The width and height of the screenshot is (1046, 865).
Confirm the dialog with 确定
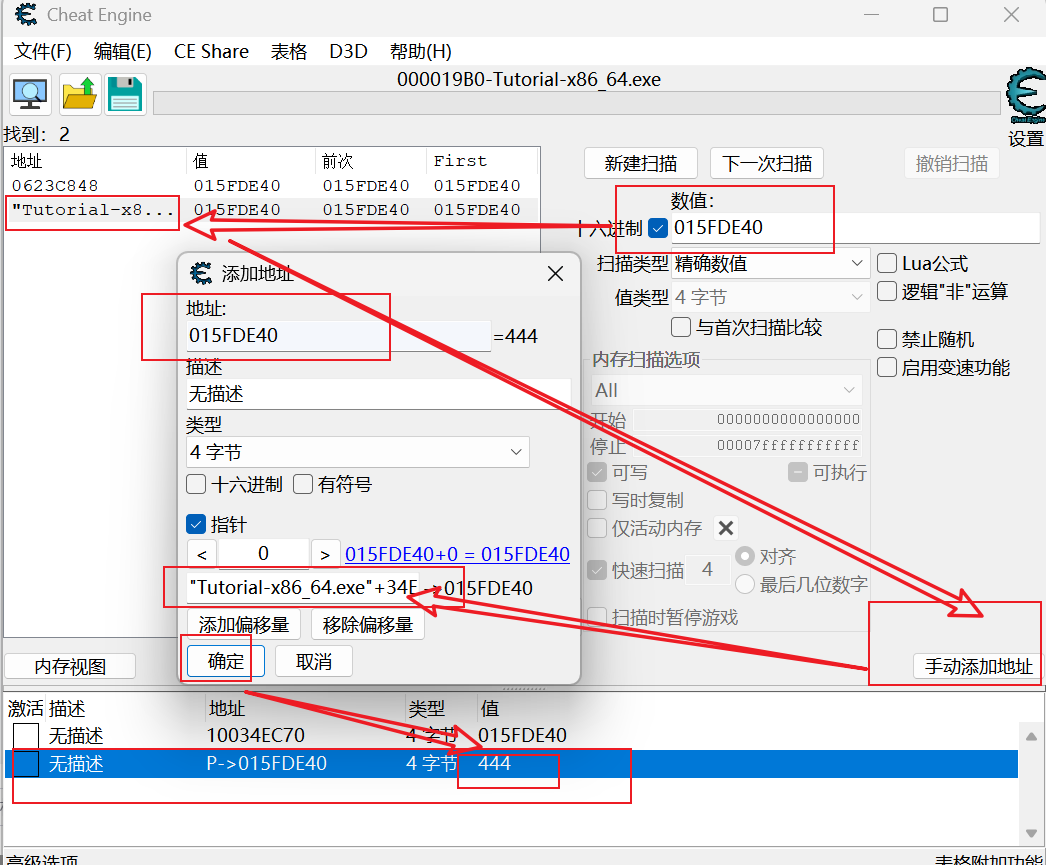coord(222,660)
